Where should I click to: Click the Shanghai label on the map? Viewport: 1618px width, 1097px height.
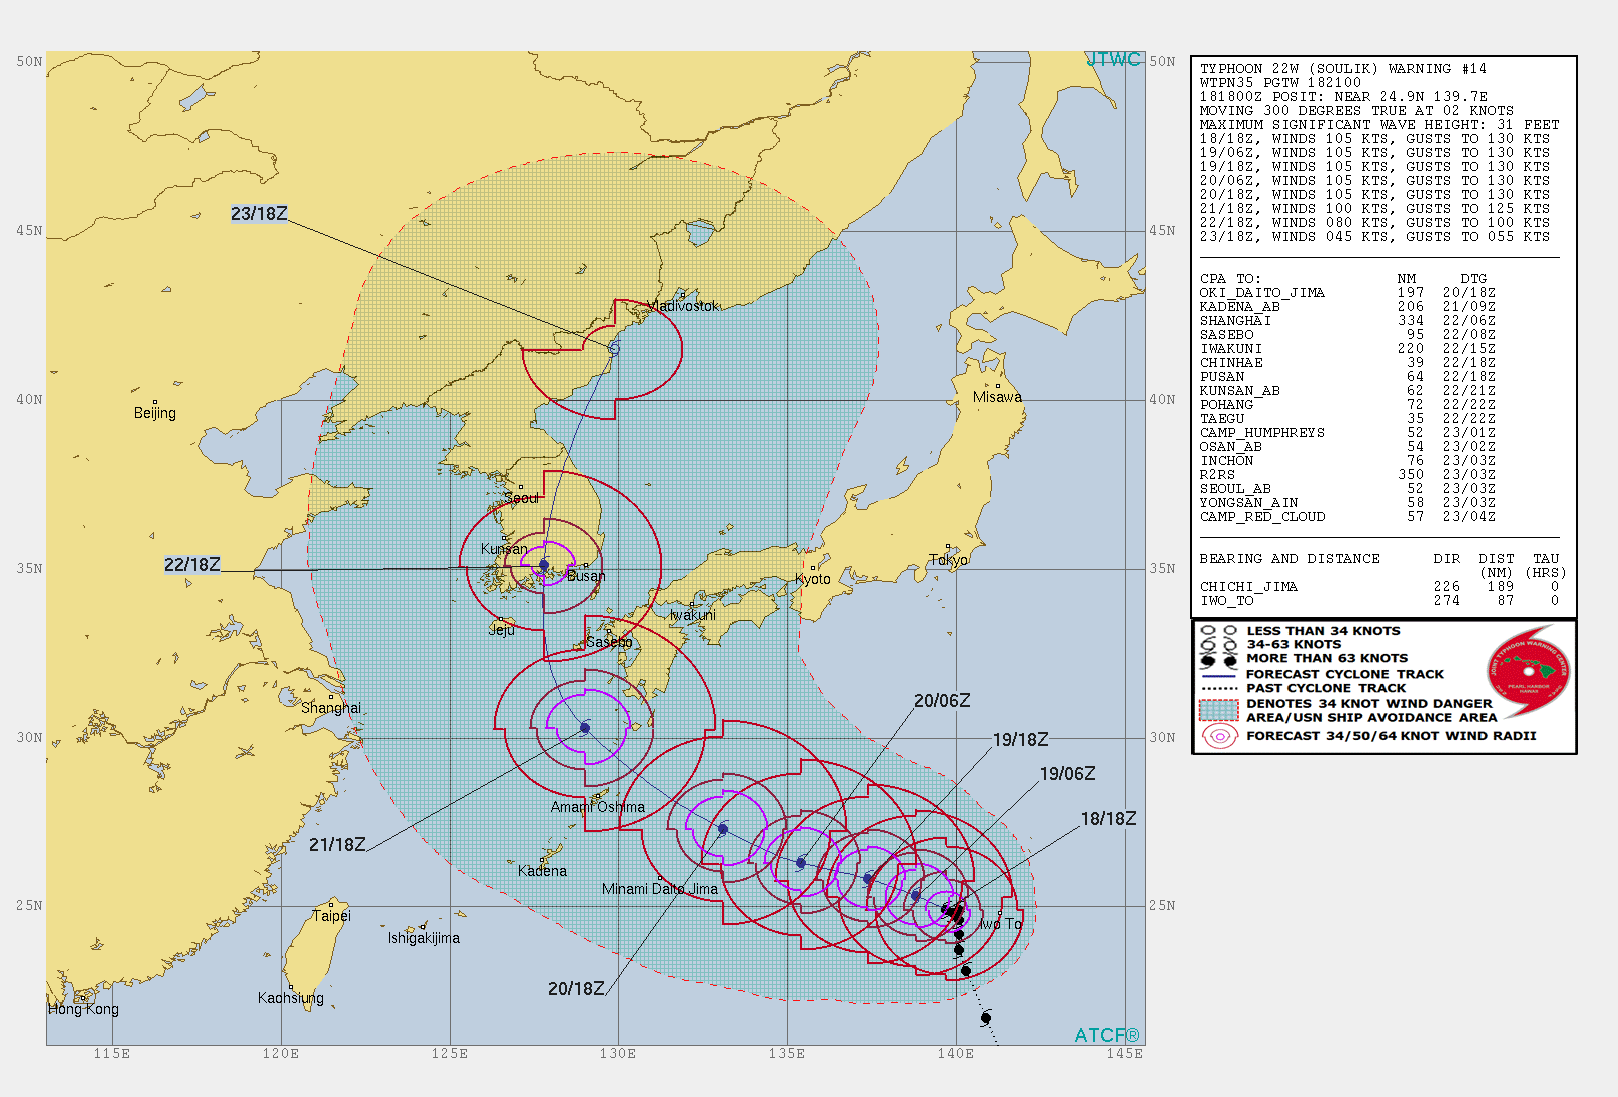click(331, 708)
